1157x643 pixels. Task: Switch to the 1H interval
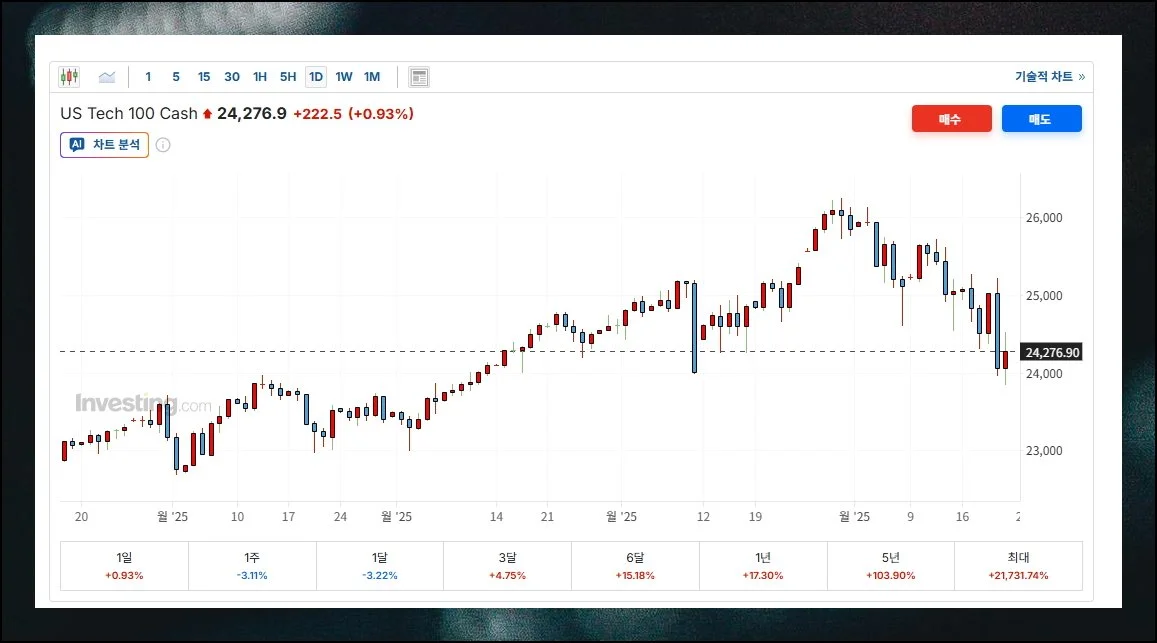point(260,77)
